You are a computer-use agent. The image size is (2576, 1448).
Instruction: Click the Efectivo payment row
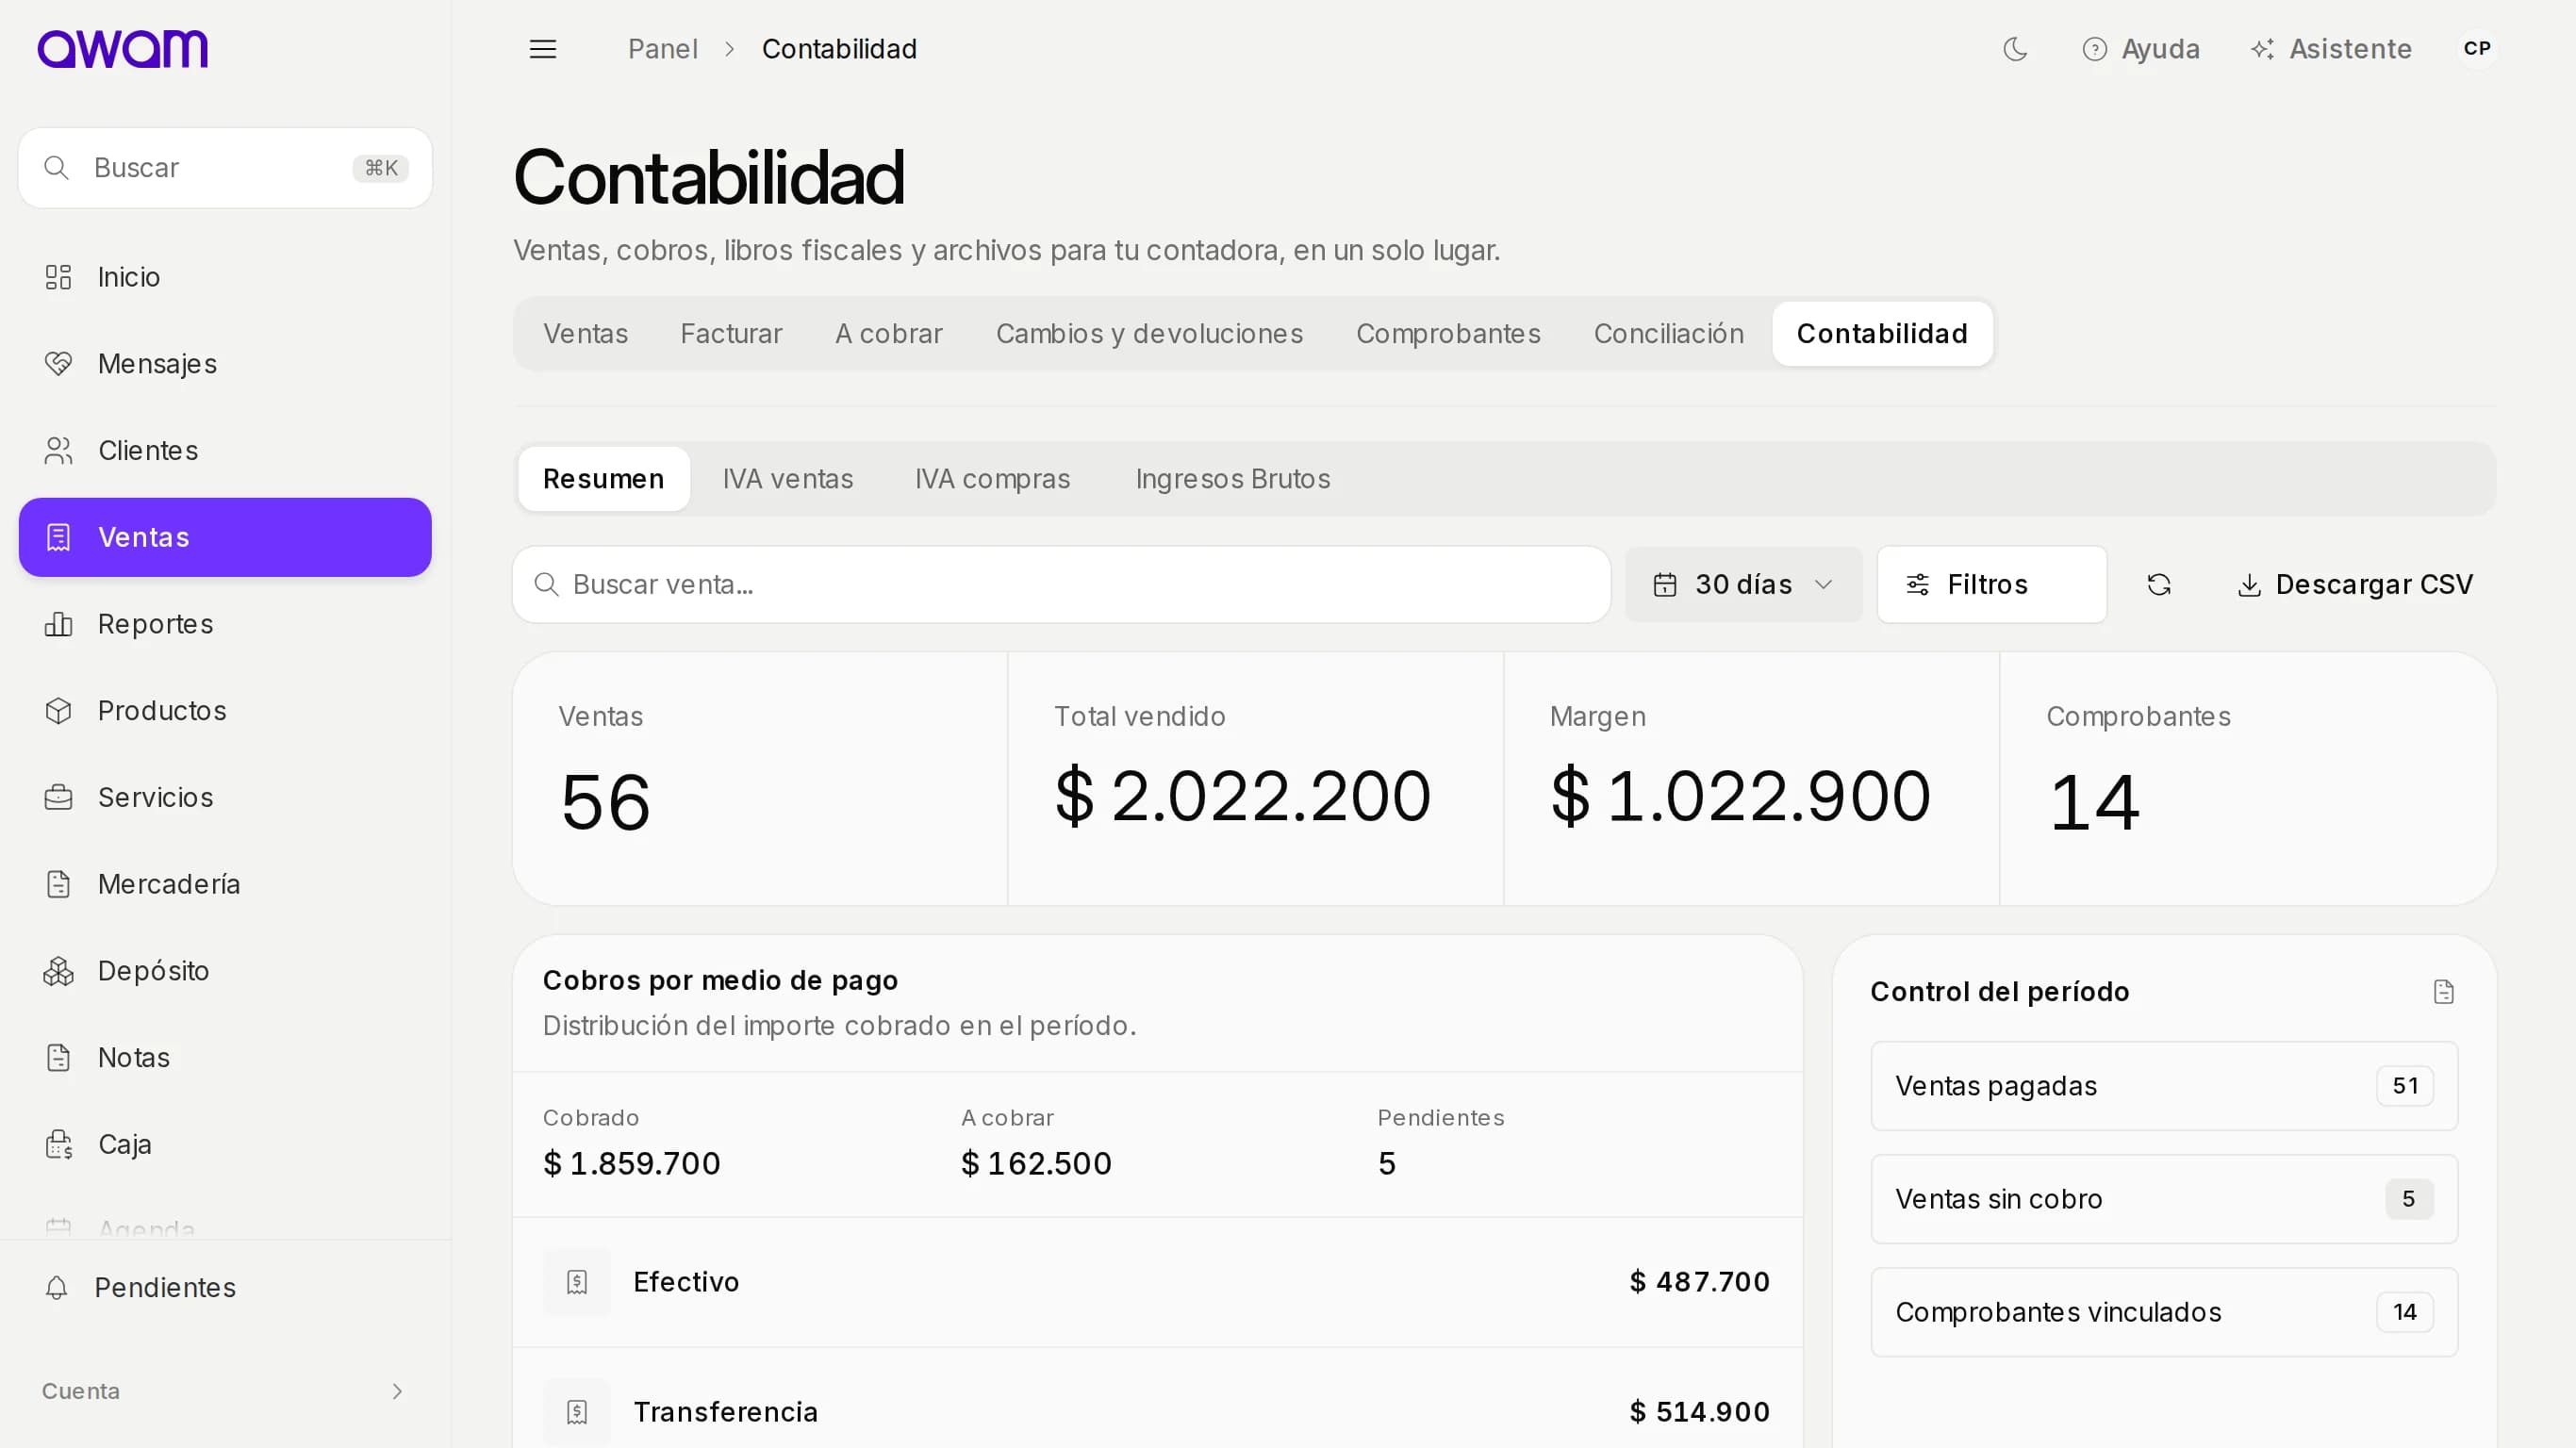pos(1157,1282)
